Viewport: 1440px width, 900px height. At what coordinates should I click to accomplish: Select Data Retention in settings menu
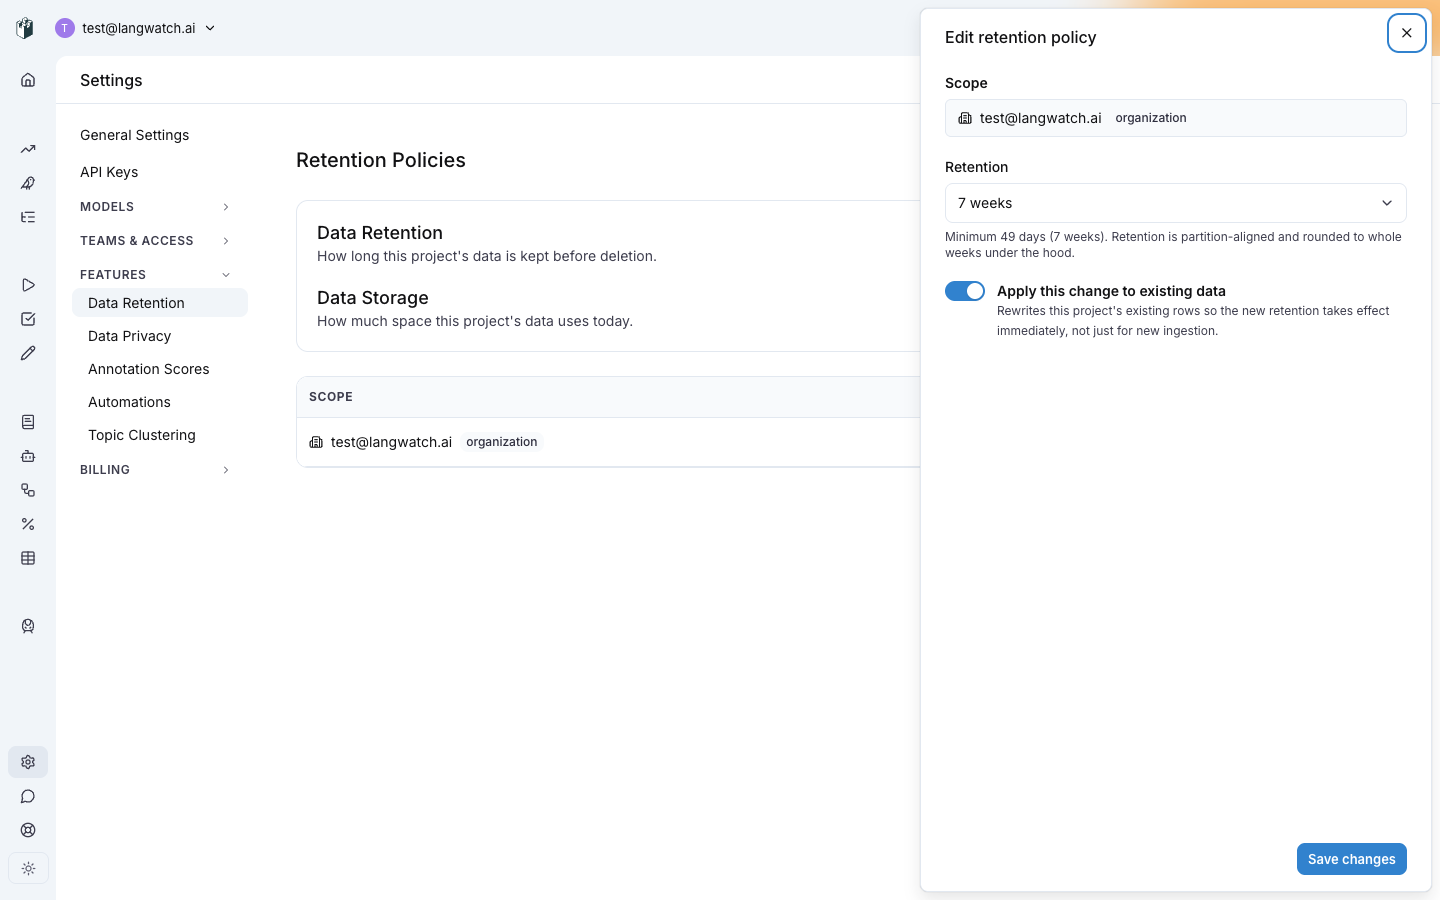160,303
